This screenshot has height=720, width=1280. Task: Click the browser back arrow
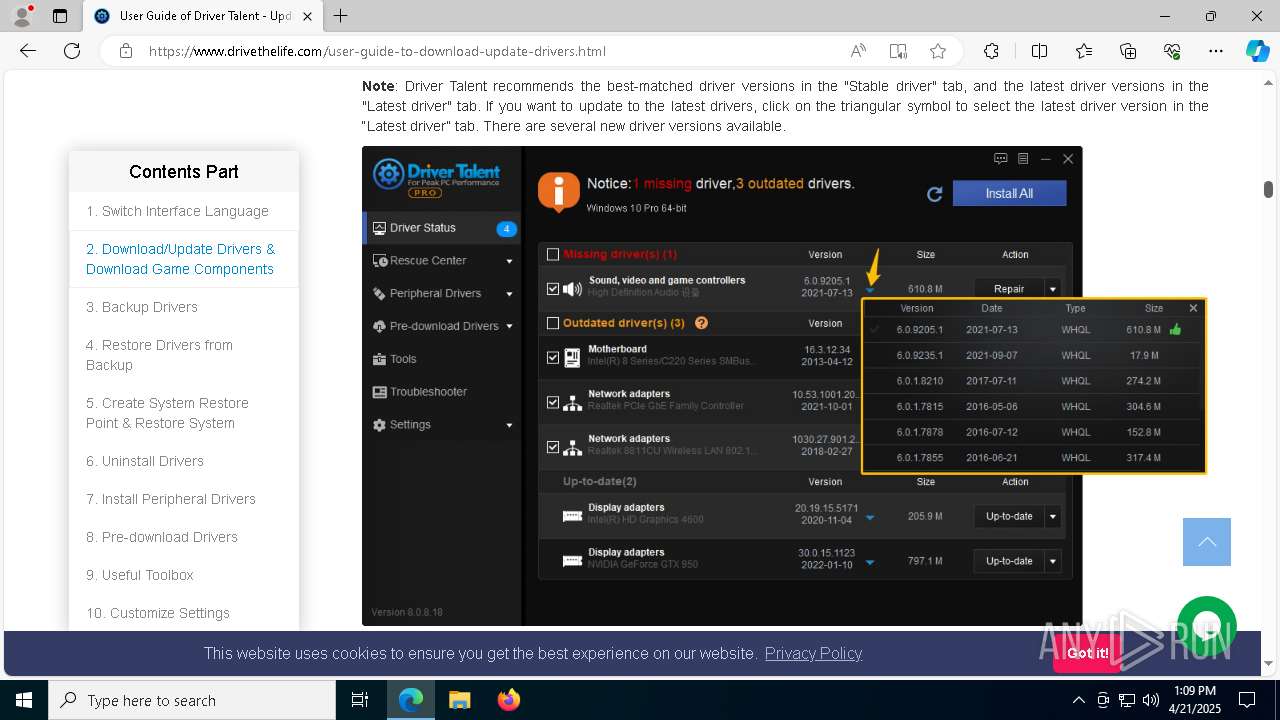(x=28, y=51)
